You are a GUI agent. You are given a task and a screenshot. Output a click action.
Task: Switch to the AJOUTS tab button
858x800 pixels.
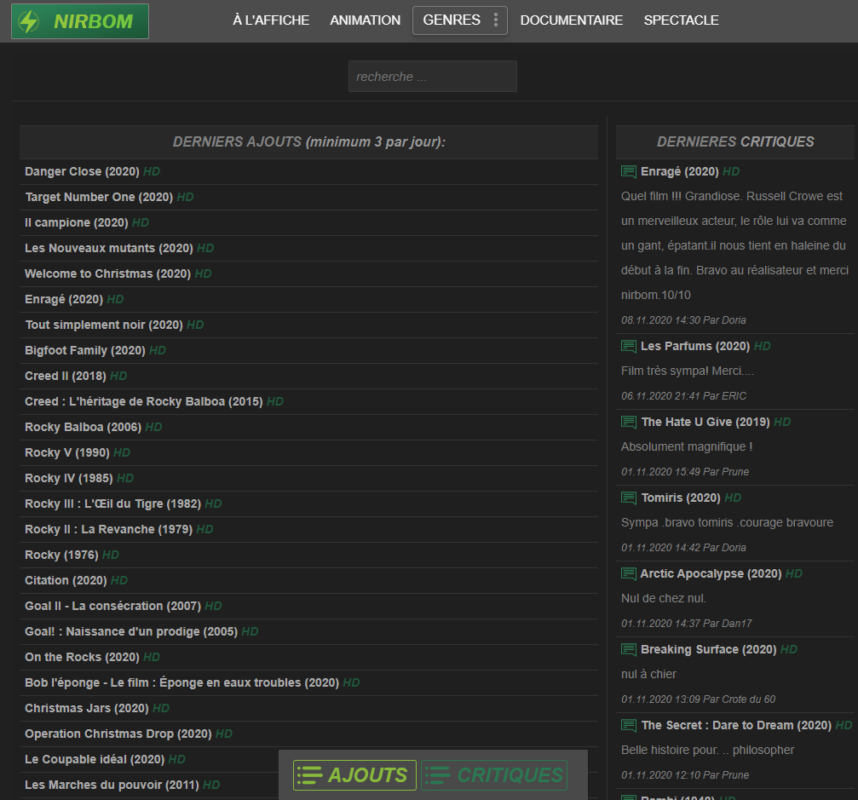click(x=355, y=775)
